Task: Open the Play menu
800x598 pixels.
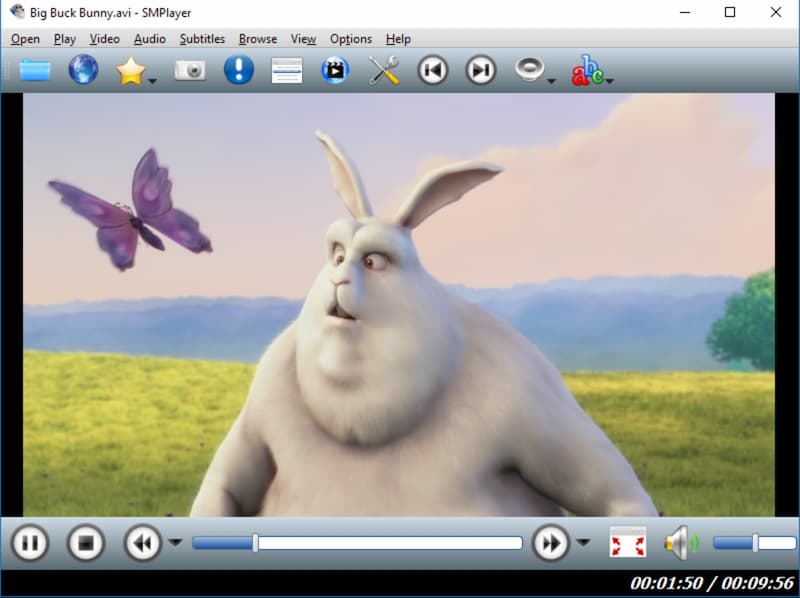Action: point(65,39)
